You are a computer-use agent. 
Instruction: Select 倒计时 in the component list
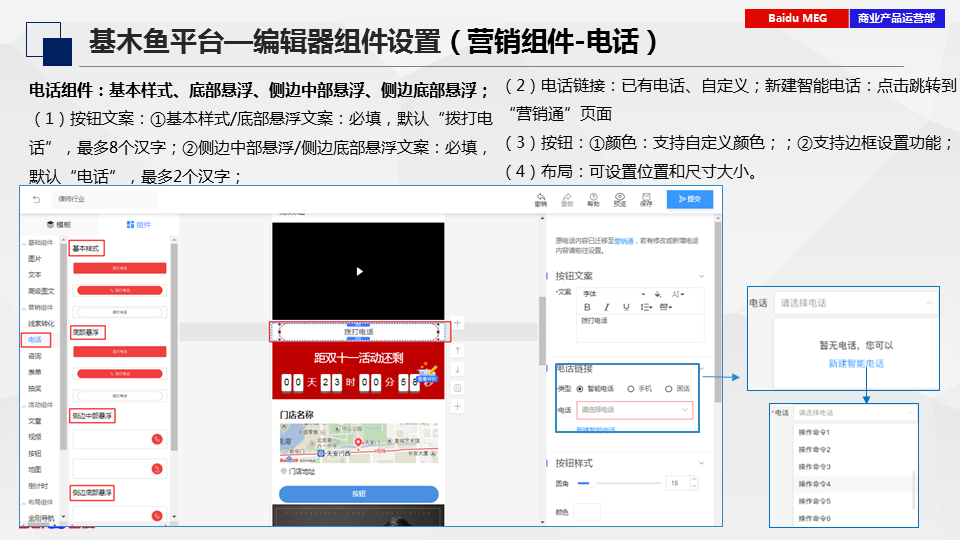coord(38,486)
